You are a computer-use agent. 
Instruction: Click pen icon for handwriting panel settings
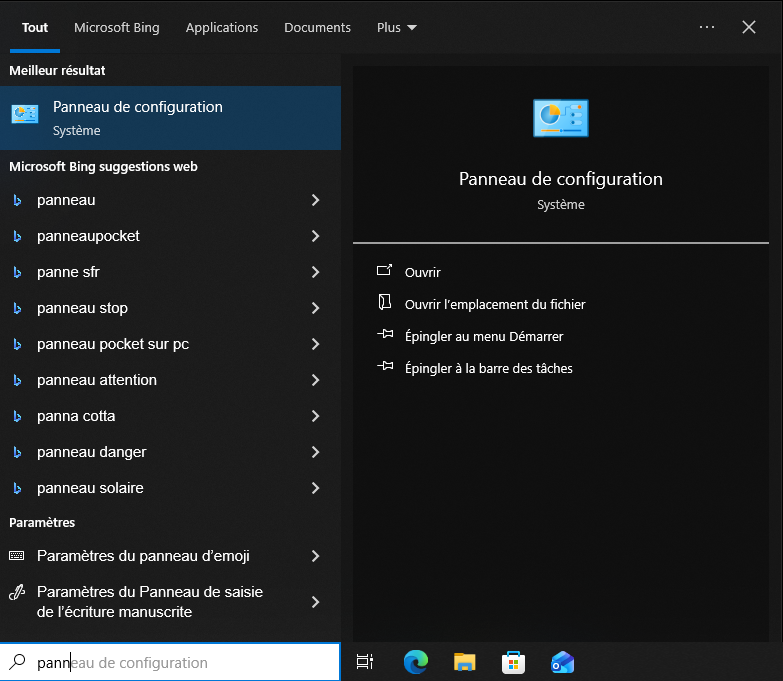tap(17, 593)
